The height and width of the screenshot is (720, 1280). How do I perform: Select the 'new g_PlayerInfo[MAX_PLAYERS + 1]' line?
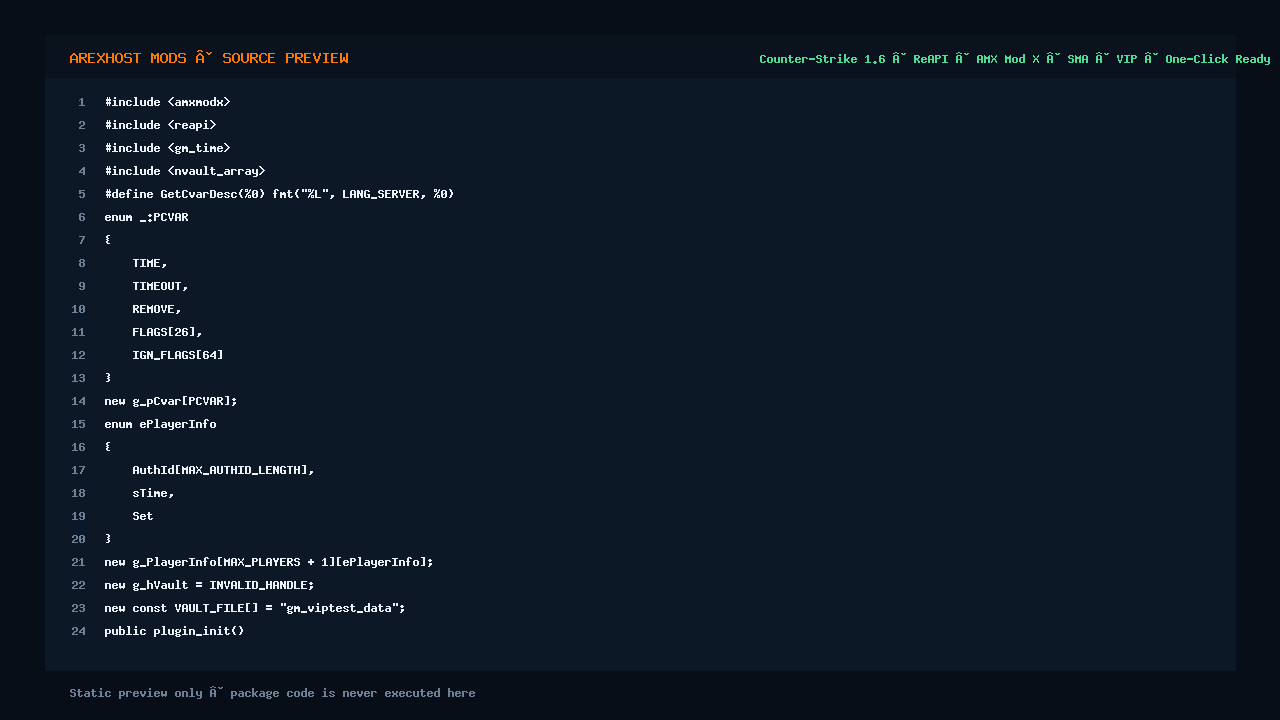[269, 562]
